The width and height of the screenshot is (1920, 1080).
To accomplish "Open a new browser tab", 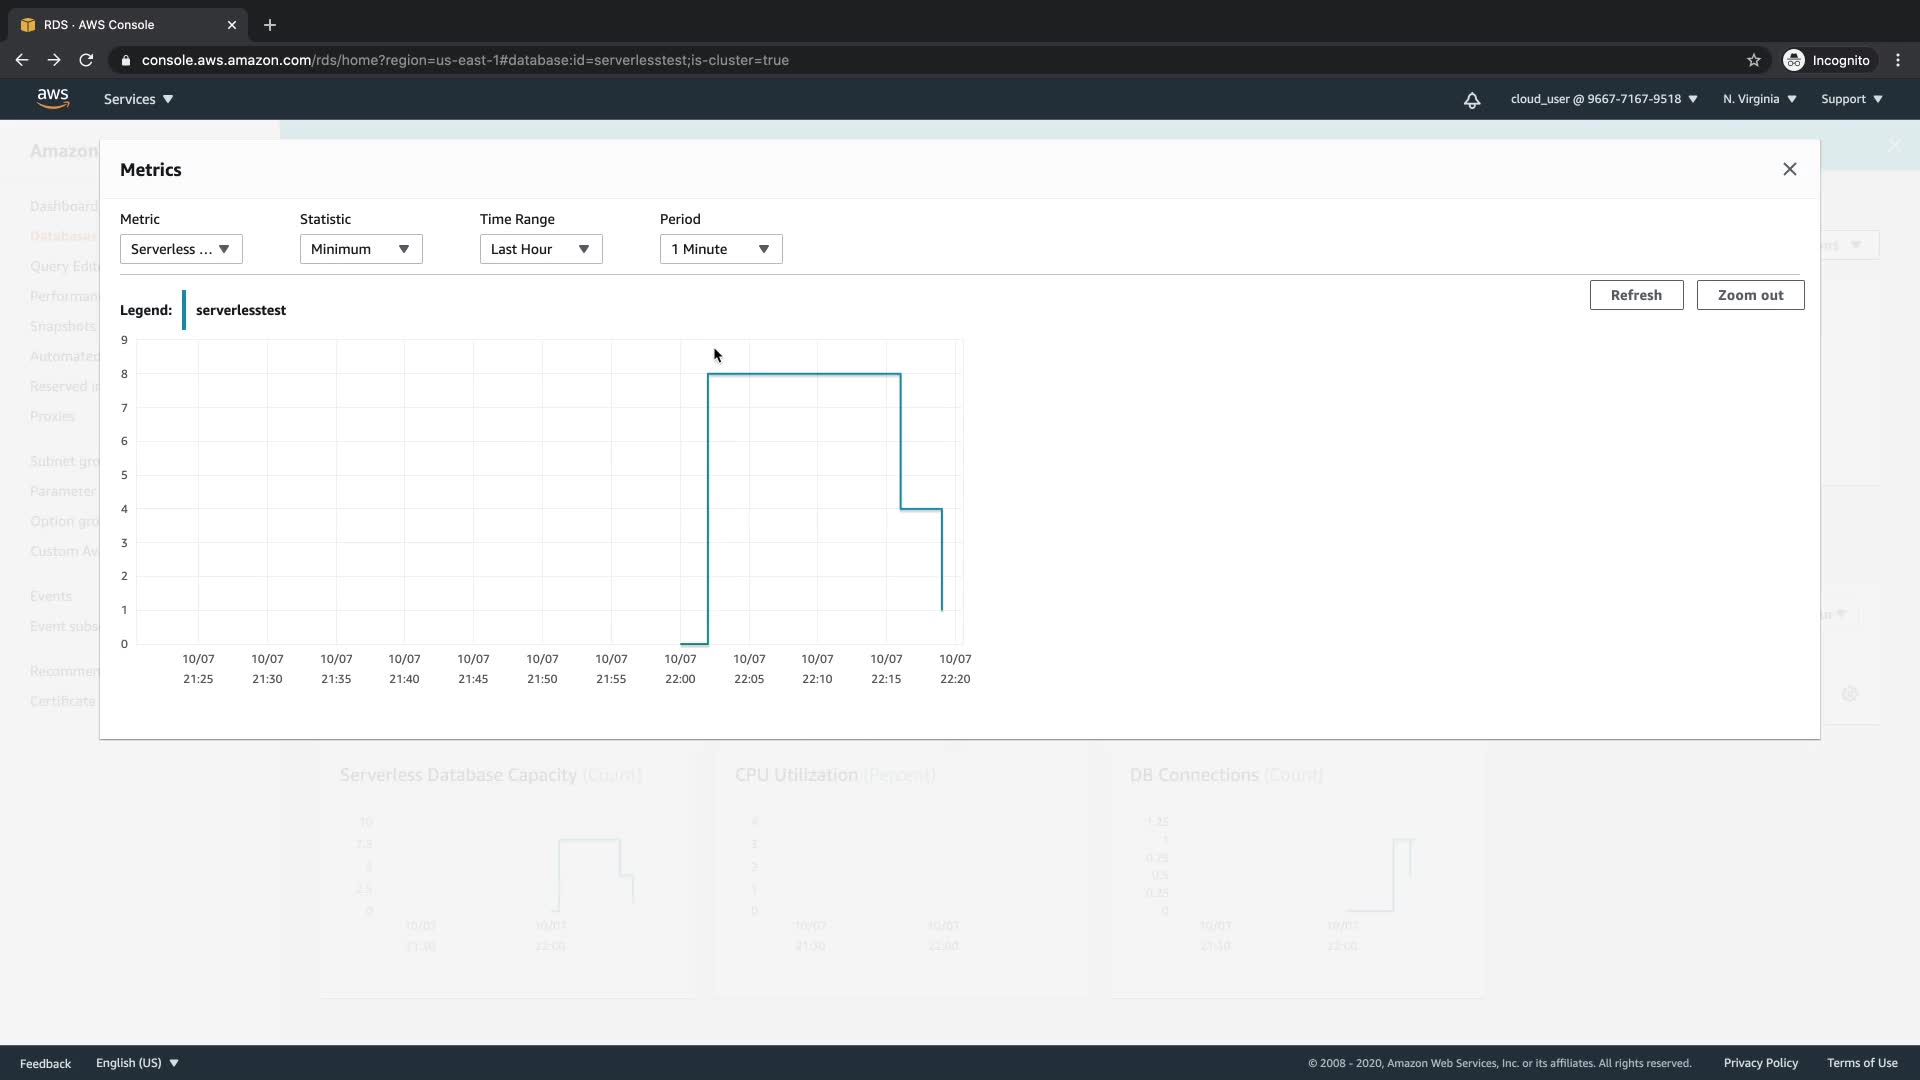I will click(269, 25).
